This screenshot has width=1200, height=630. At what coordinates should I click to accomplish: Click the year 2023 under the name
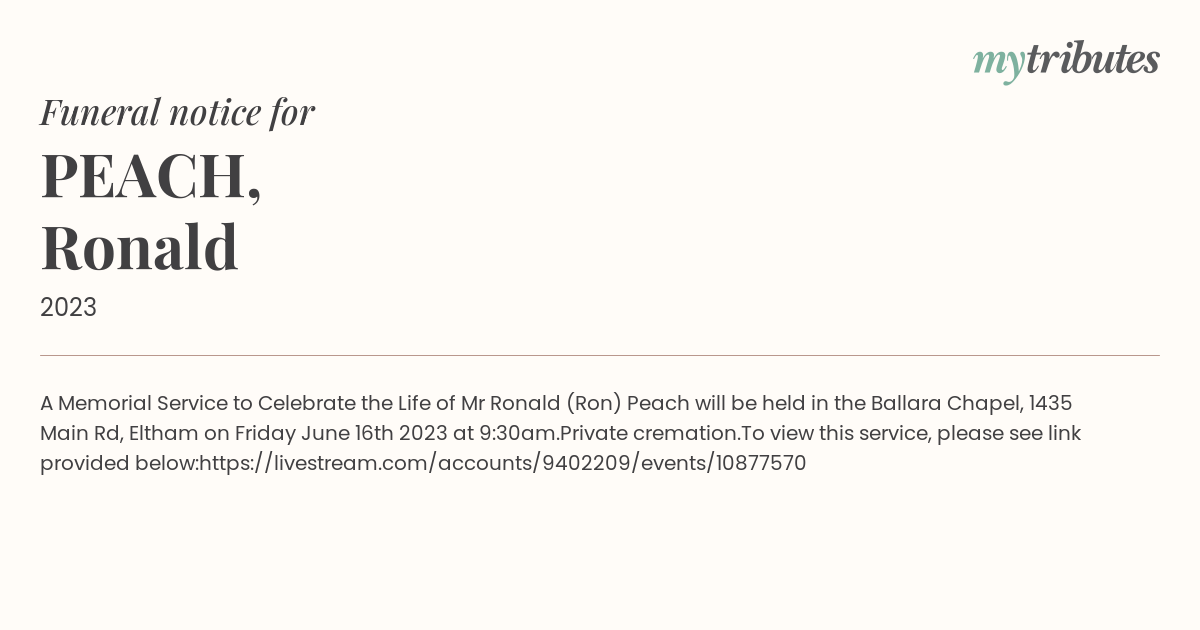(x=68, y=308)
